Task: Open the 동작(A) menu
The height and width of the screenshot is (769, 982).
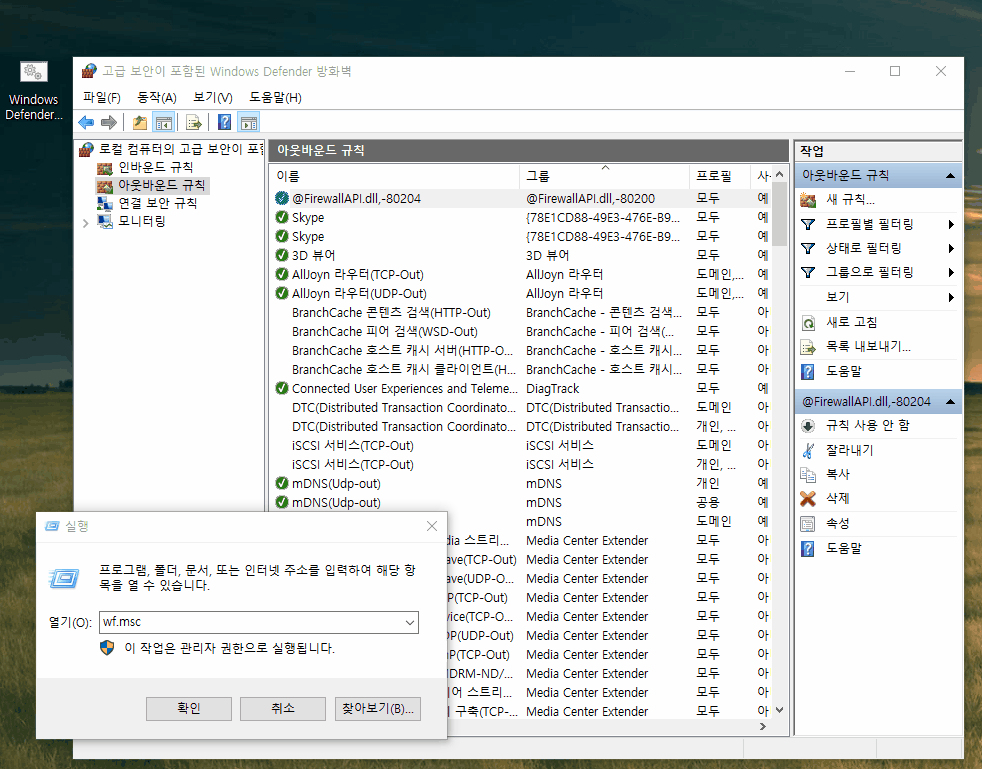Action: [157, 97]
